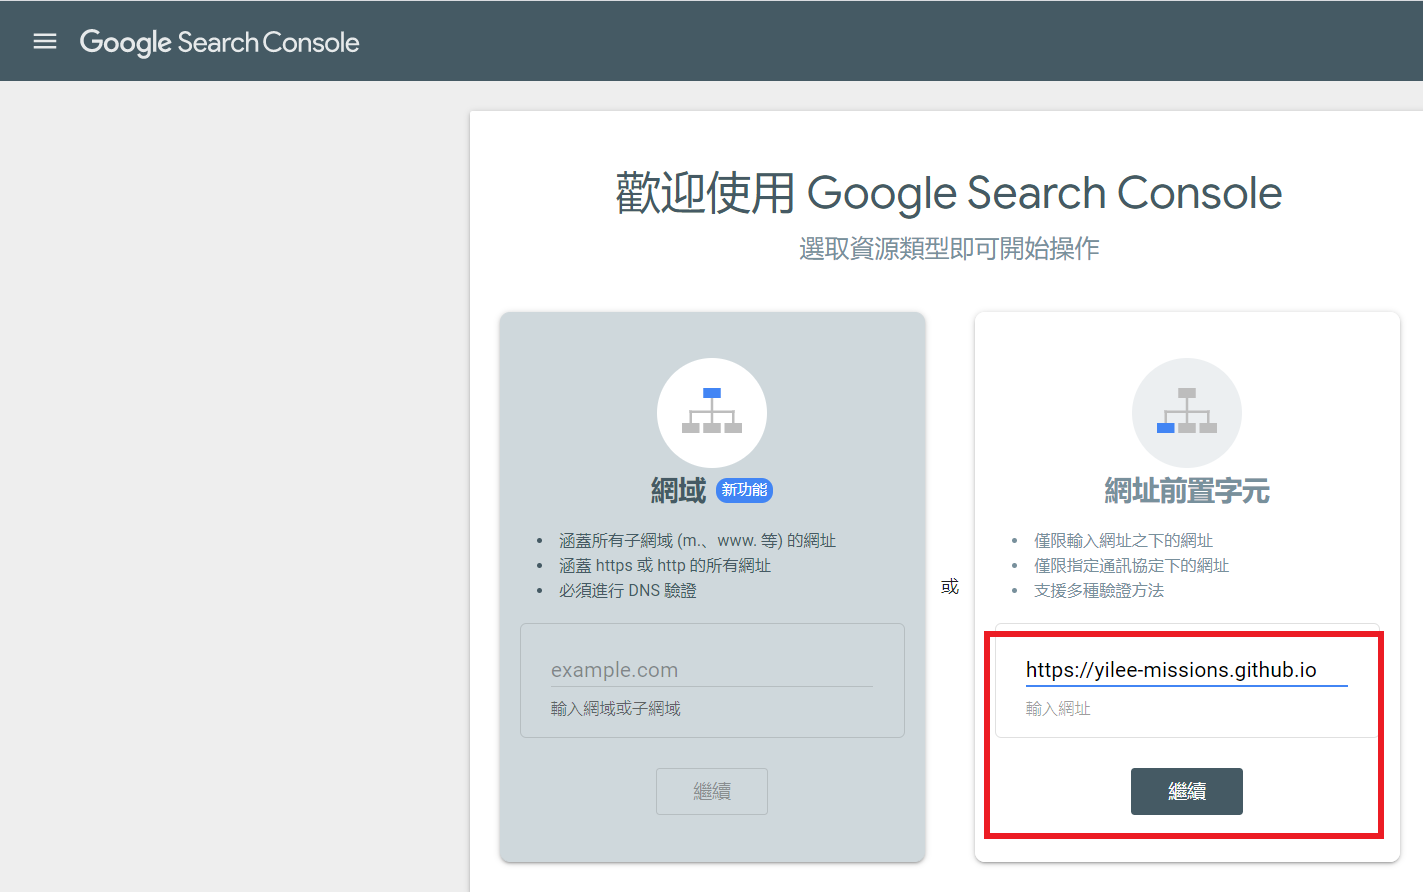Viewport: 1423px width, 892px height.
Task: Click the 網址前置字元 hierarchy icon
Action: tap(1186, 412)
